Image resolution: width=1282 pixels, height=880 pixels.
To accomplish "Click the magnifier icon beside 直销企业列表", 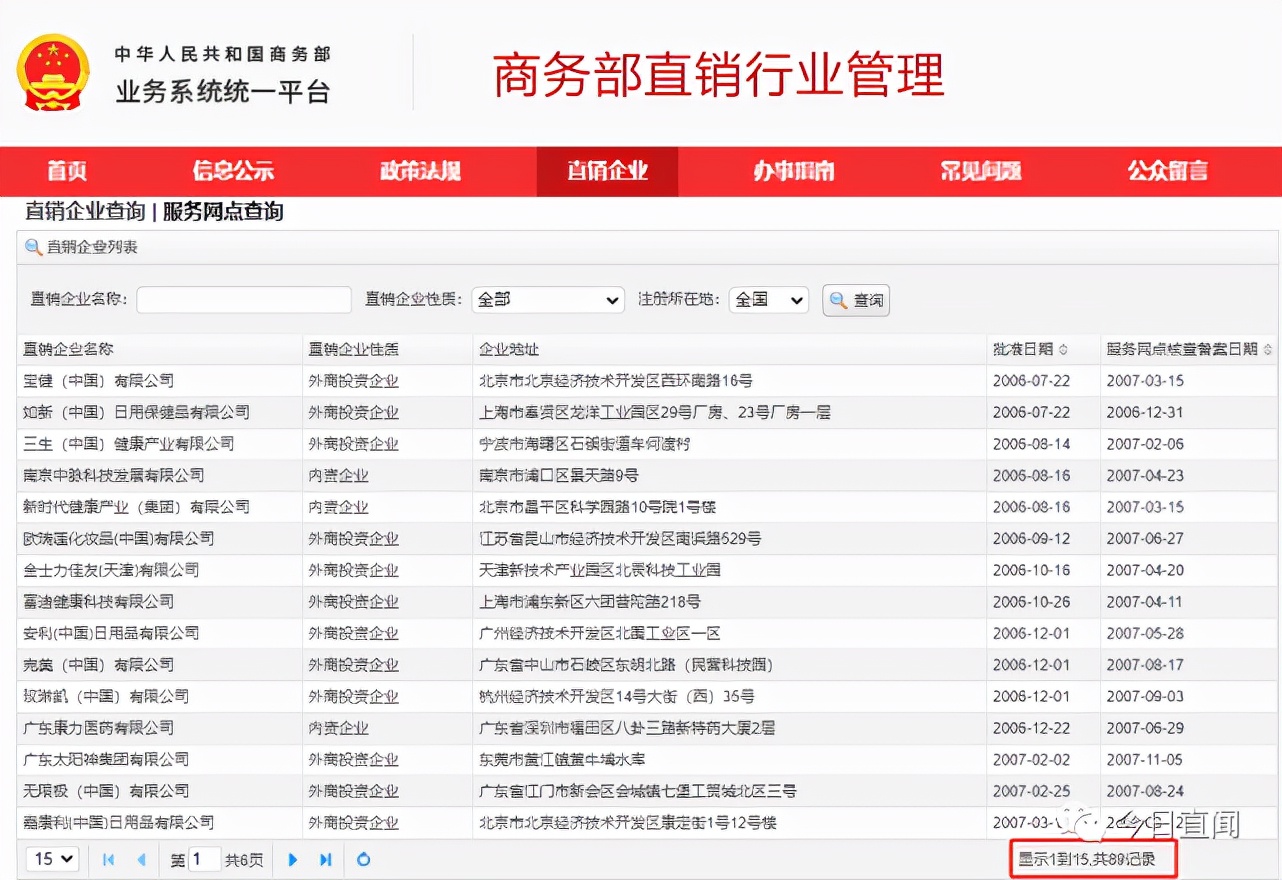I will (x=32, y=247).
